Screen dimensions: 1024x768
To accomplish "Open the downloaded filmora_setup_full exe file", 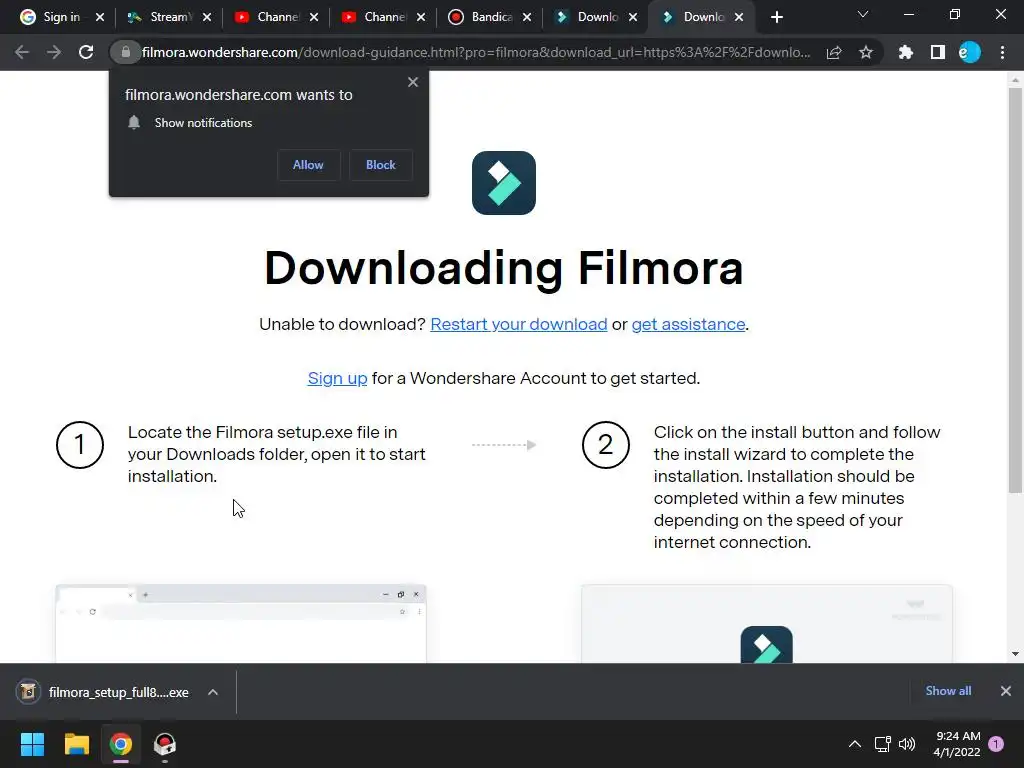I will click(104, 692).
